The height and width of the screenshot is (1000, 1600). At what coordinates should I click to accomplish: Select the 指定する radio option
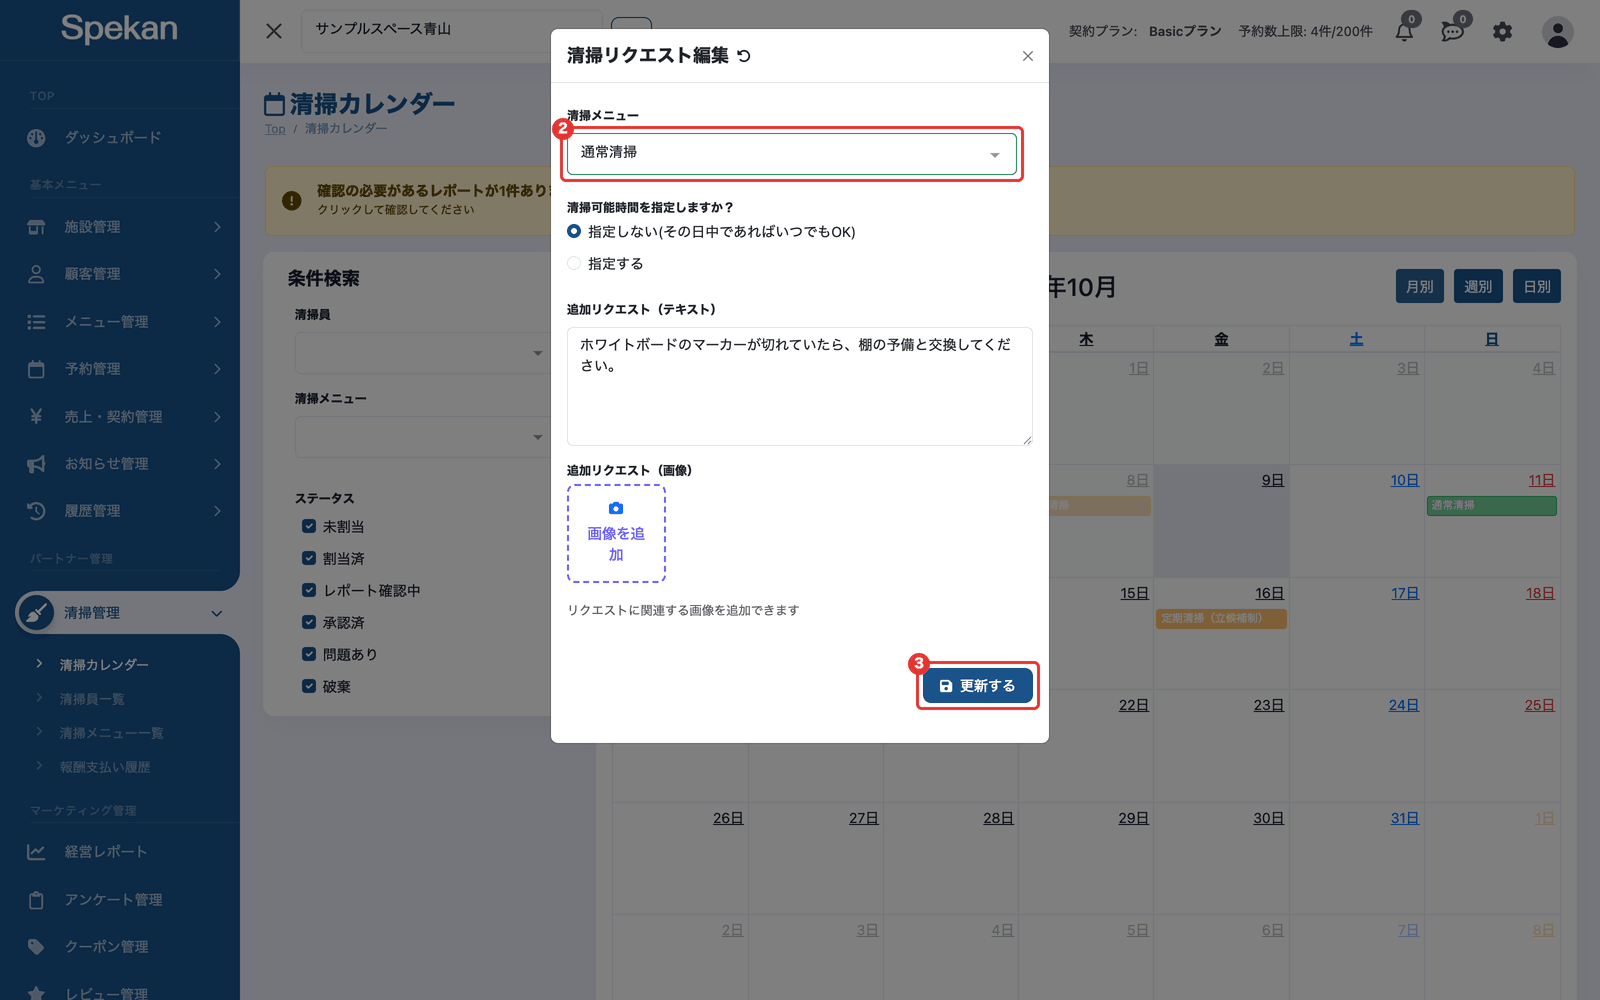pyautogui.click(x=574, y=263)
